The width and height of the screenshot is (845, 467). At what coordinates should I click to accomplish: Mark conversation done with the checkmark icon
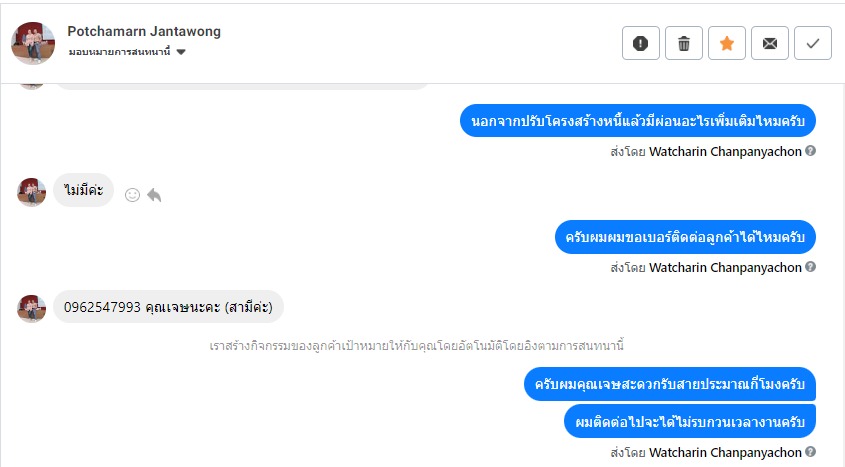click(813, 43)
